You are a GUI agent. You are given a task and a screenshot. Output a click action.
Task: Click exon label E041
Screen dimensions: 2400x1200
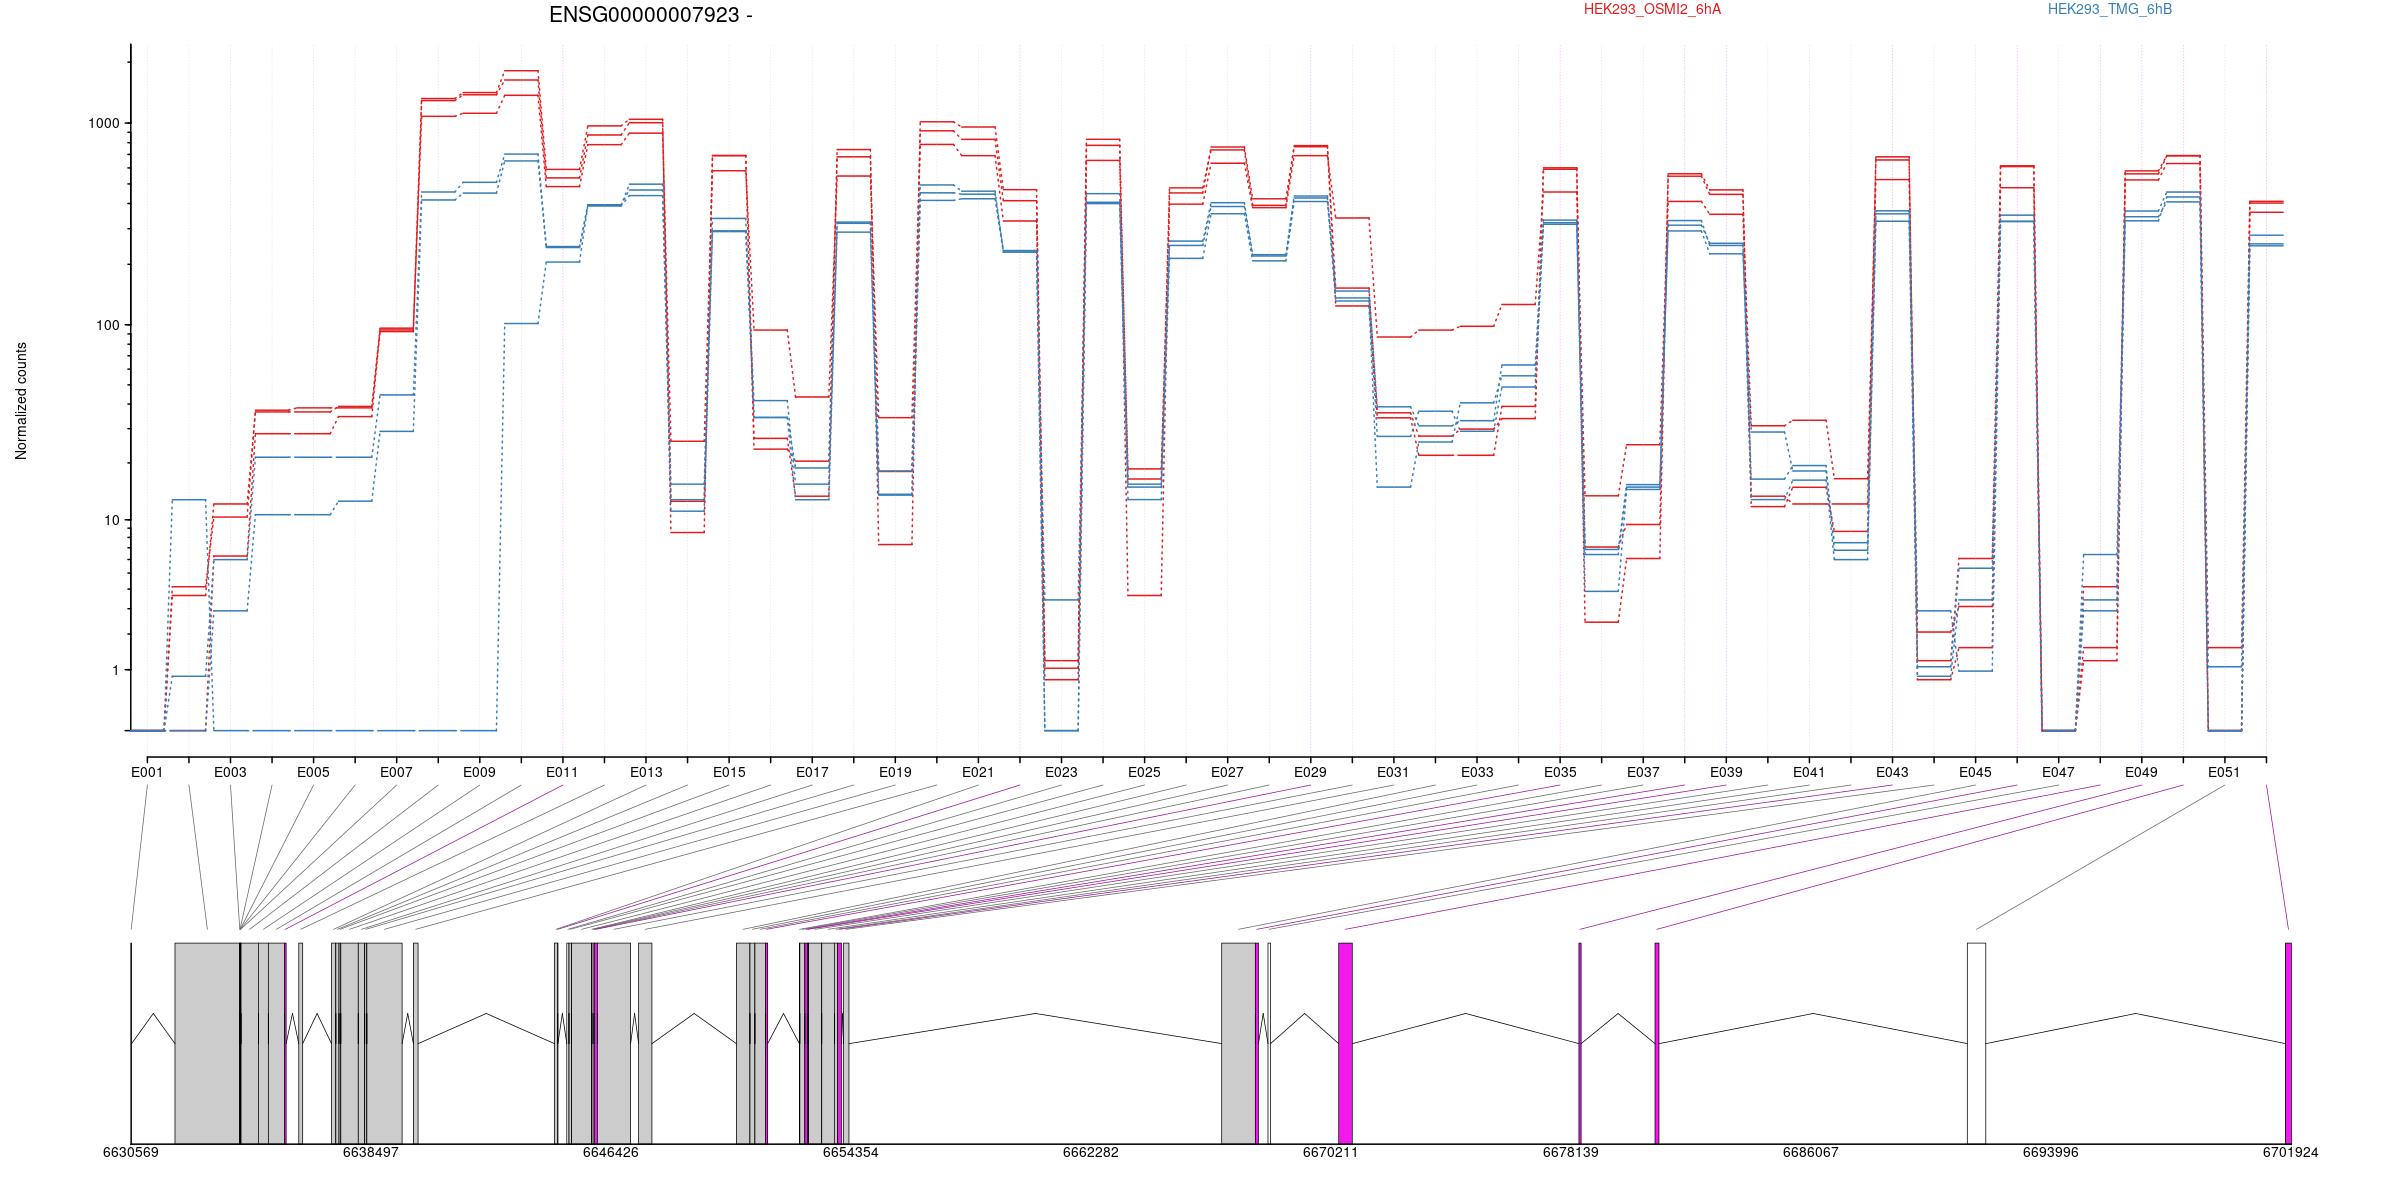coord(1809,772)
